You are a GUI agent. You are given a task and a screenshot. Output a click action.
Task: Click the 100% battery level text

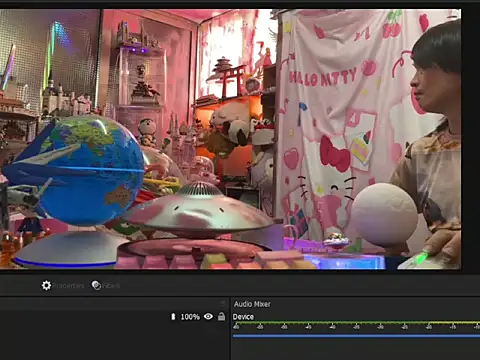coord(190,317)
